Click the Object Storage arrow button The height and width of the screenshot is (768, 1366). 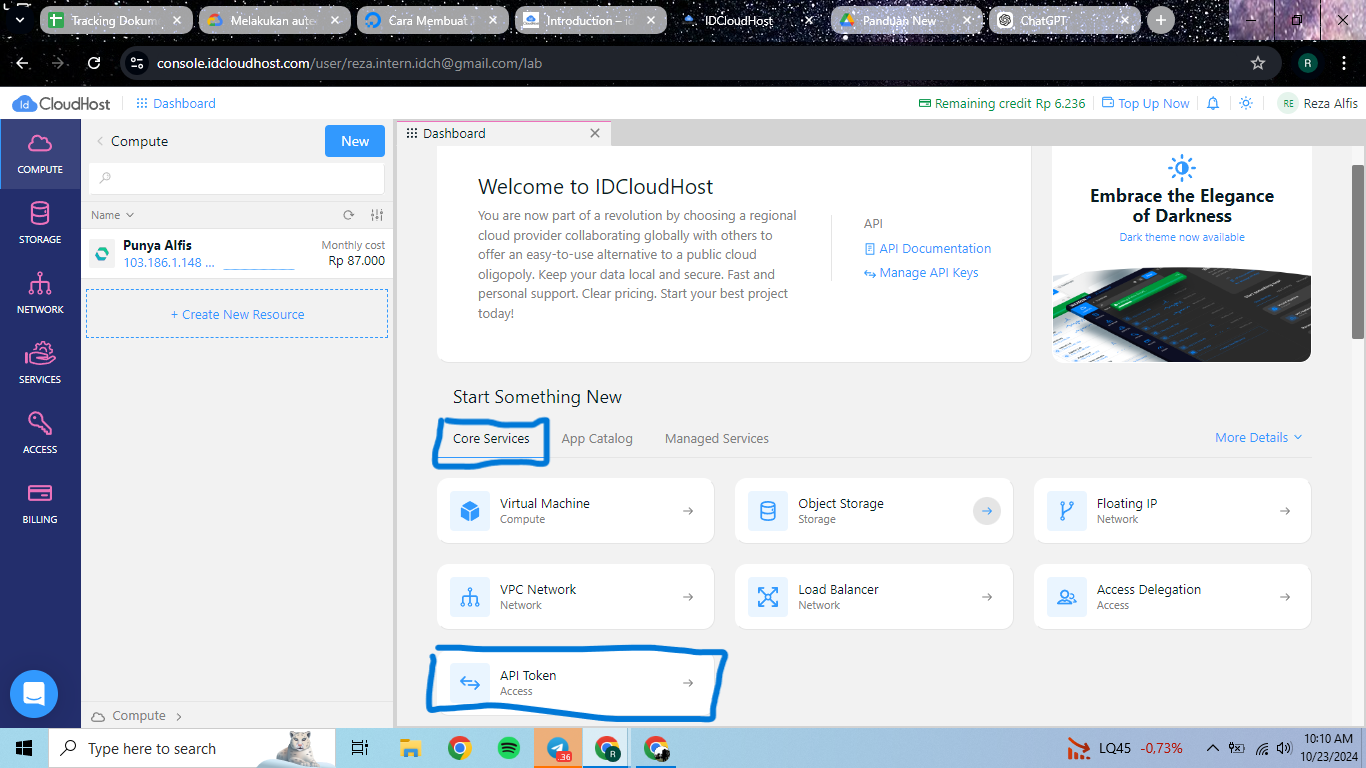[986, 511]
